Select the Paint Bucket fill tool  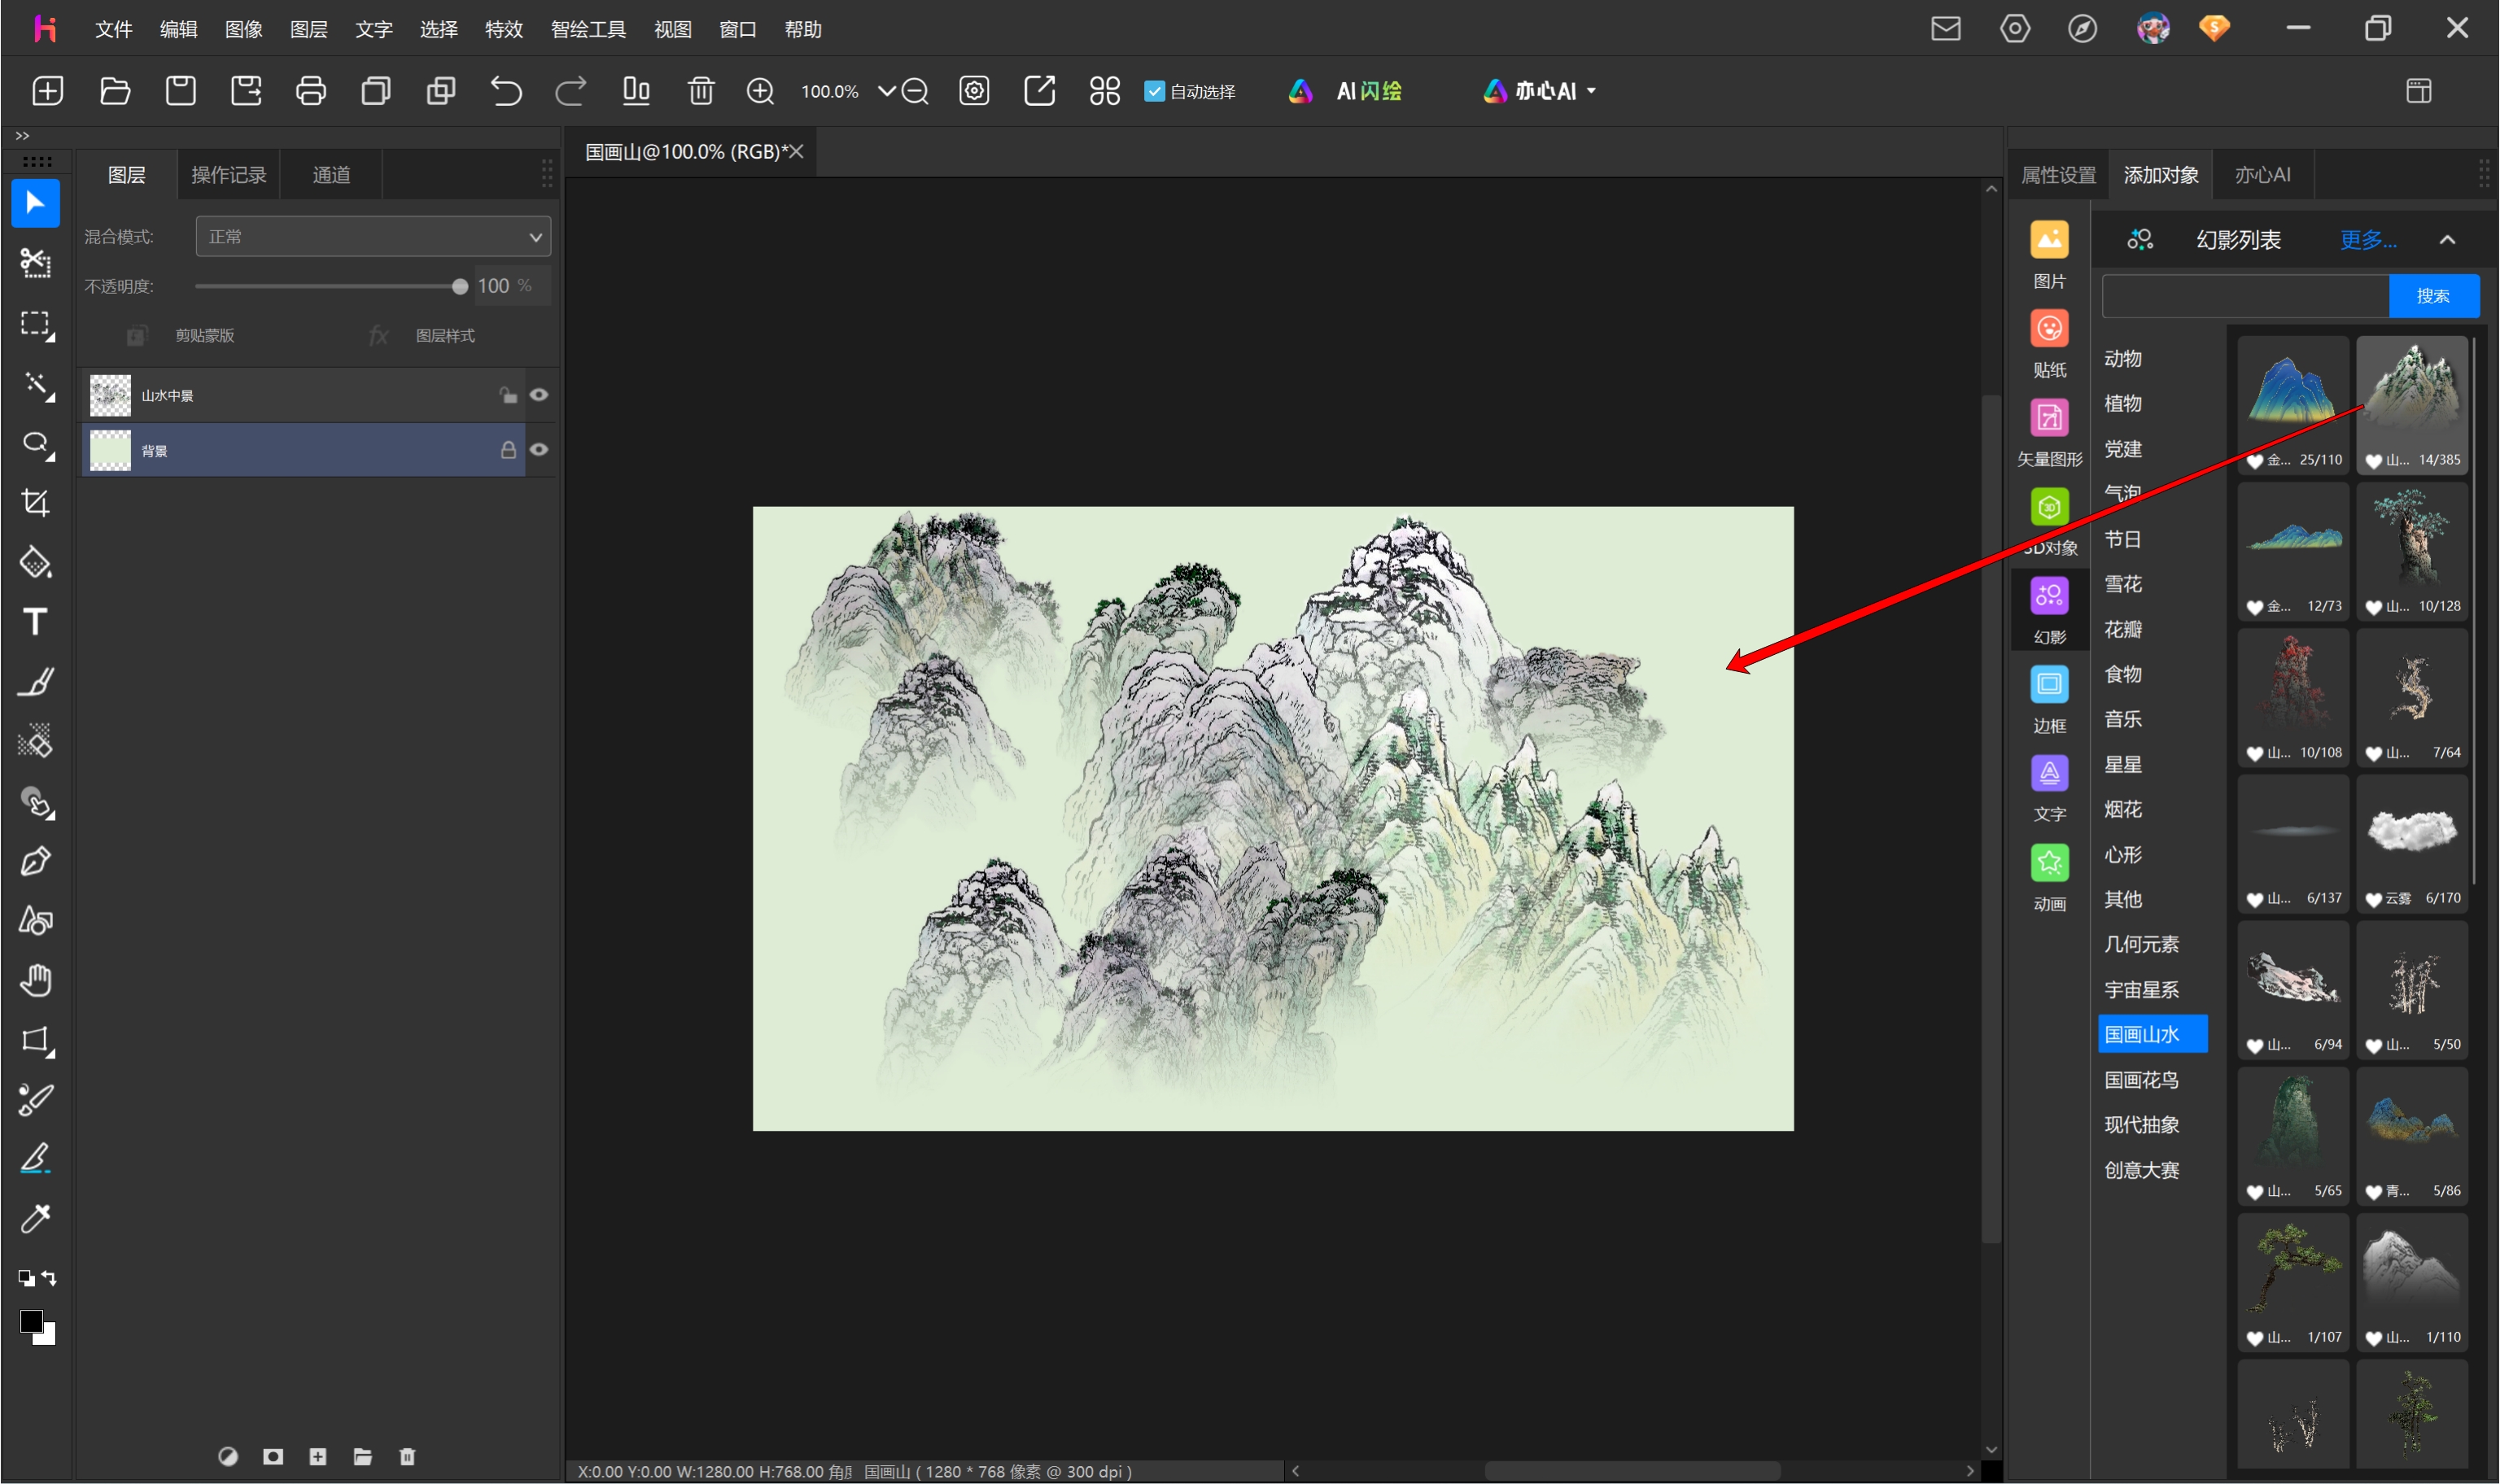(35, 562)
